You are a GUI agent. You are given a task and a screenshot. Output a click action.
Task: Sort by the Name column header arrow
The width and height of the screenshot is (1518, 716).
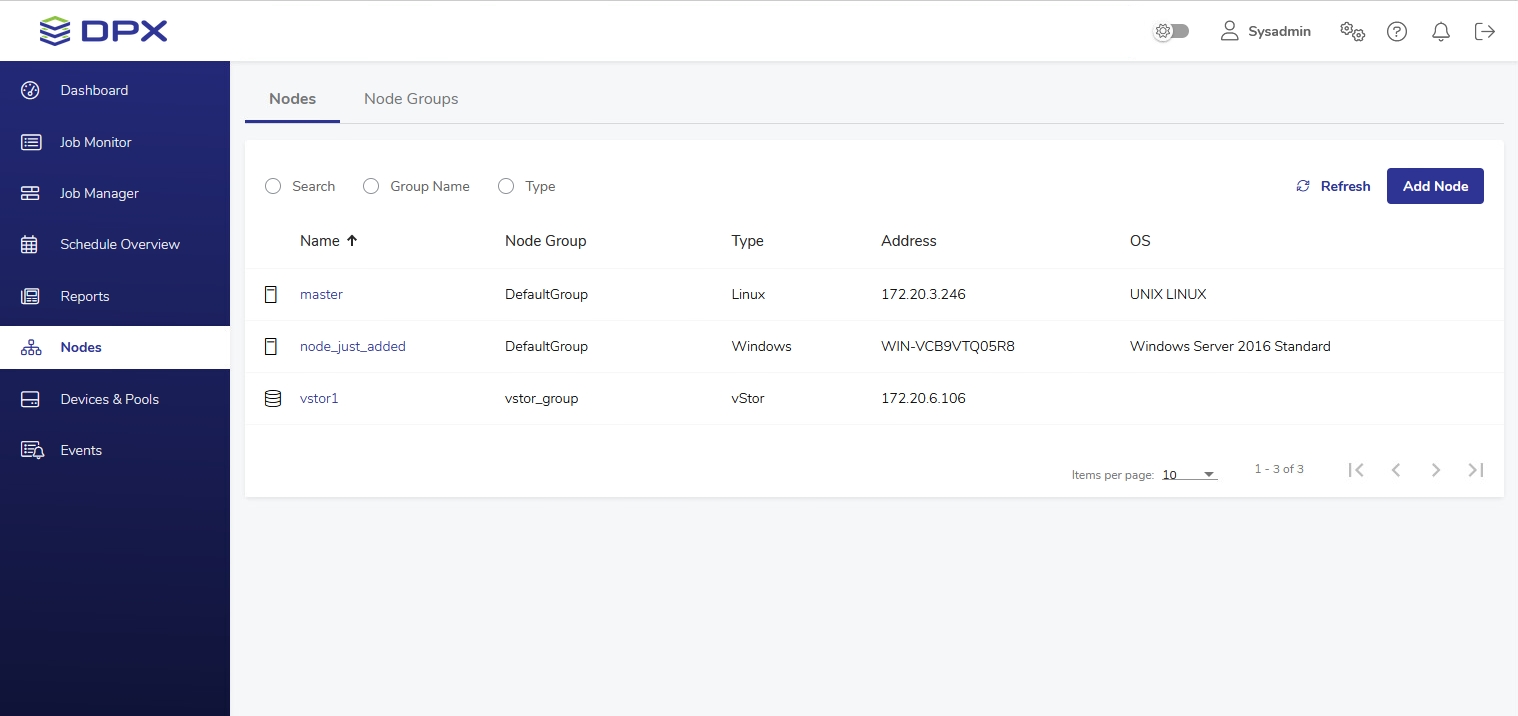[351, 241]
